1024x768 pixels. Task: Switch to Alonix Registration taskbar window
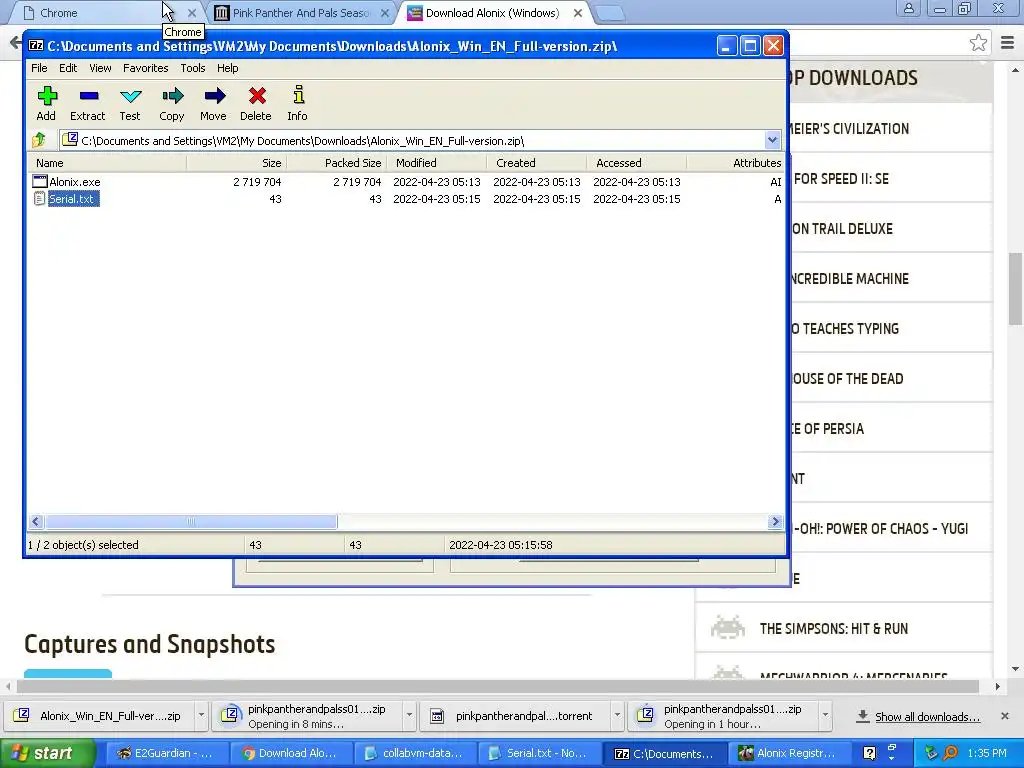click(788, 753)
